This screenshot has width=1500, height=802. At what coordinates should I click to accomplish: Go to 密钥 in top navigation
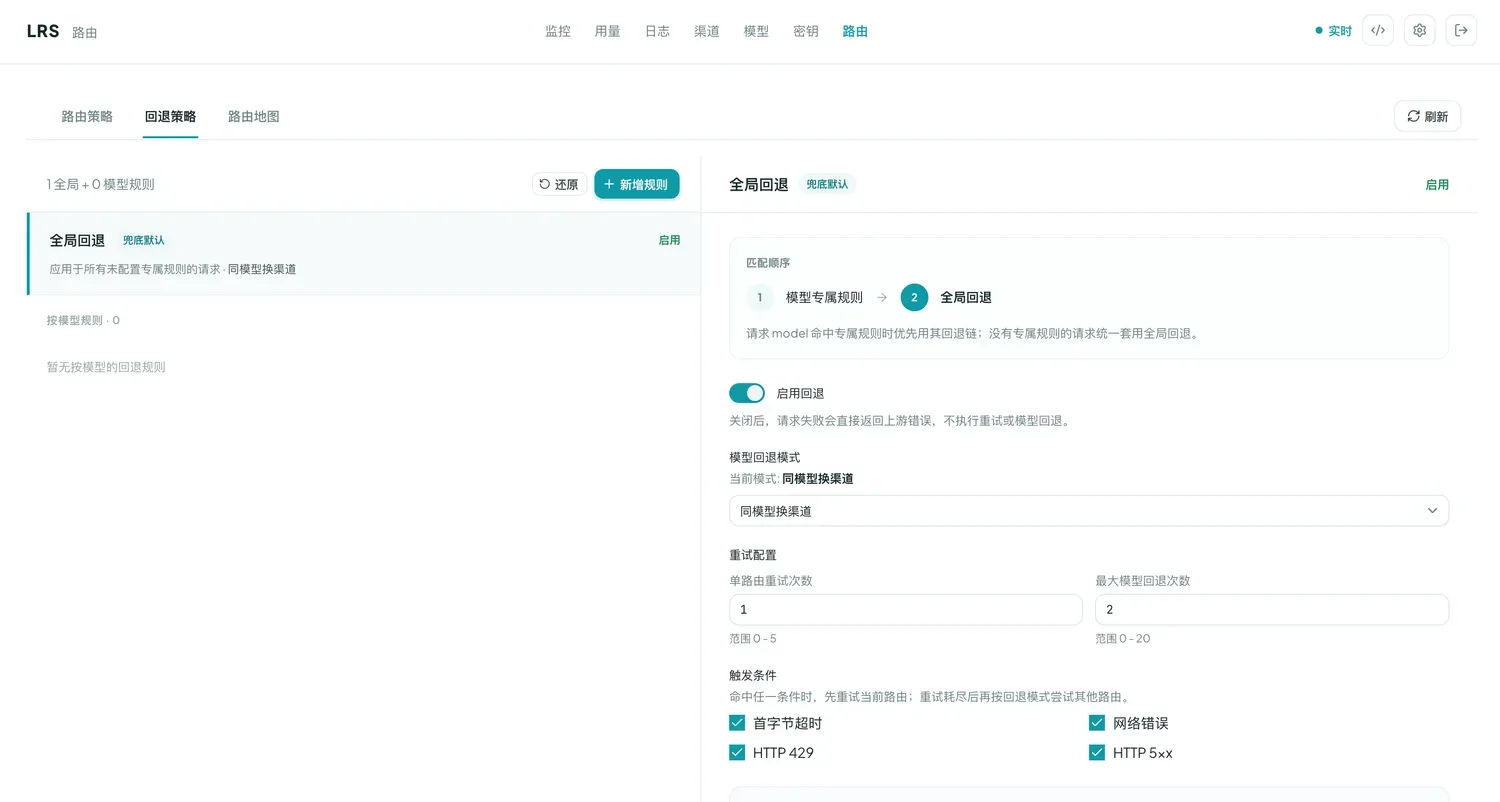tap(806, 31)
